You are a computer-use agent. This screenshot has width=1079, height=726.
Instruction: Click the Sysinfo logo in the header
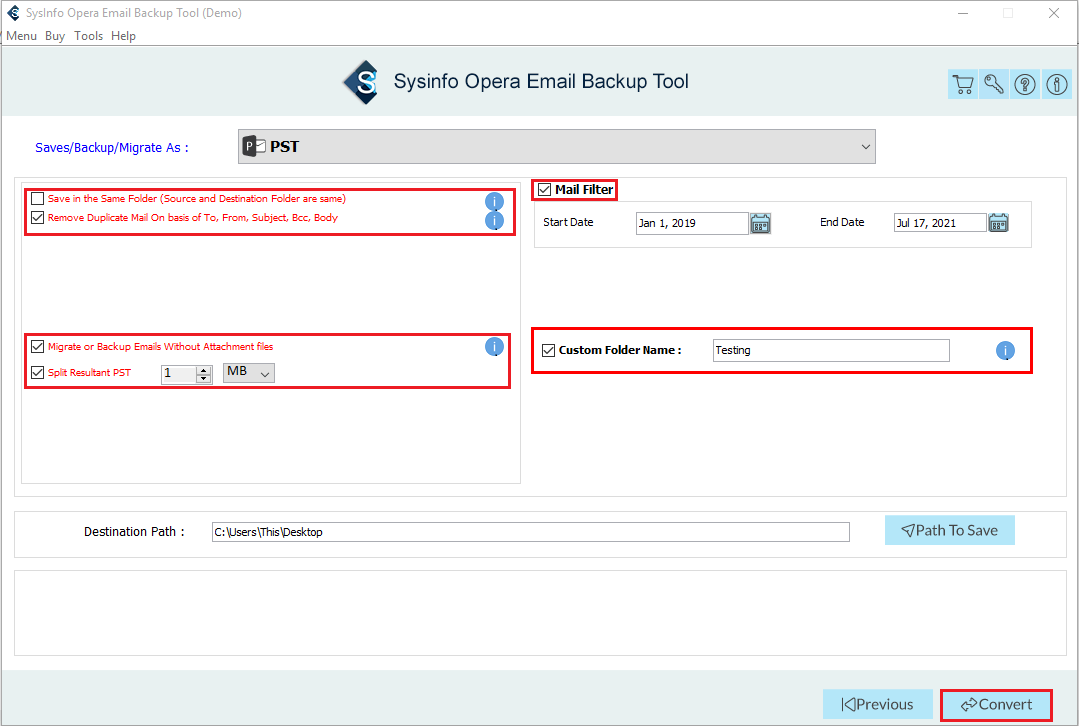(x=363, y=83)
